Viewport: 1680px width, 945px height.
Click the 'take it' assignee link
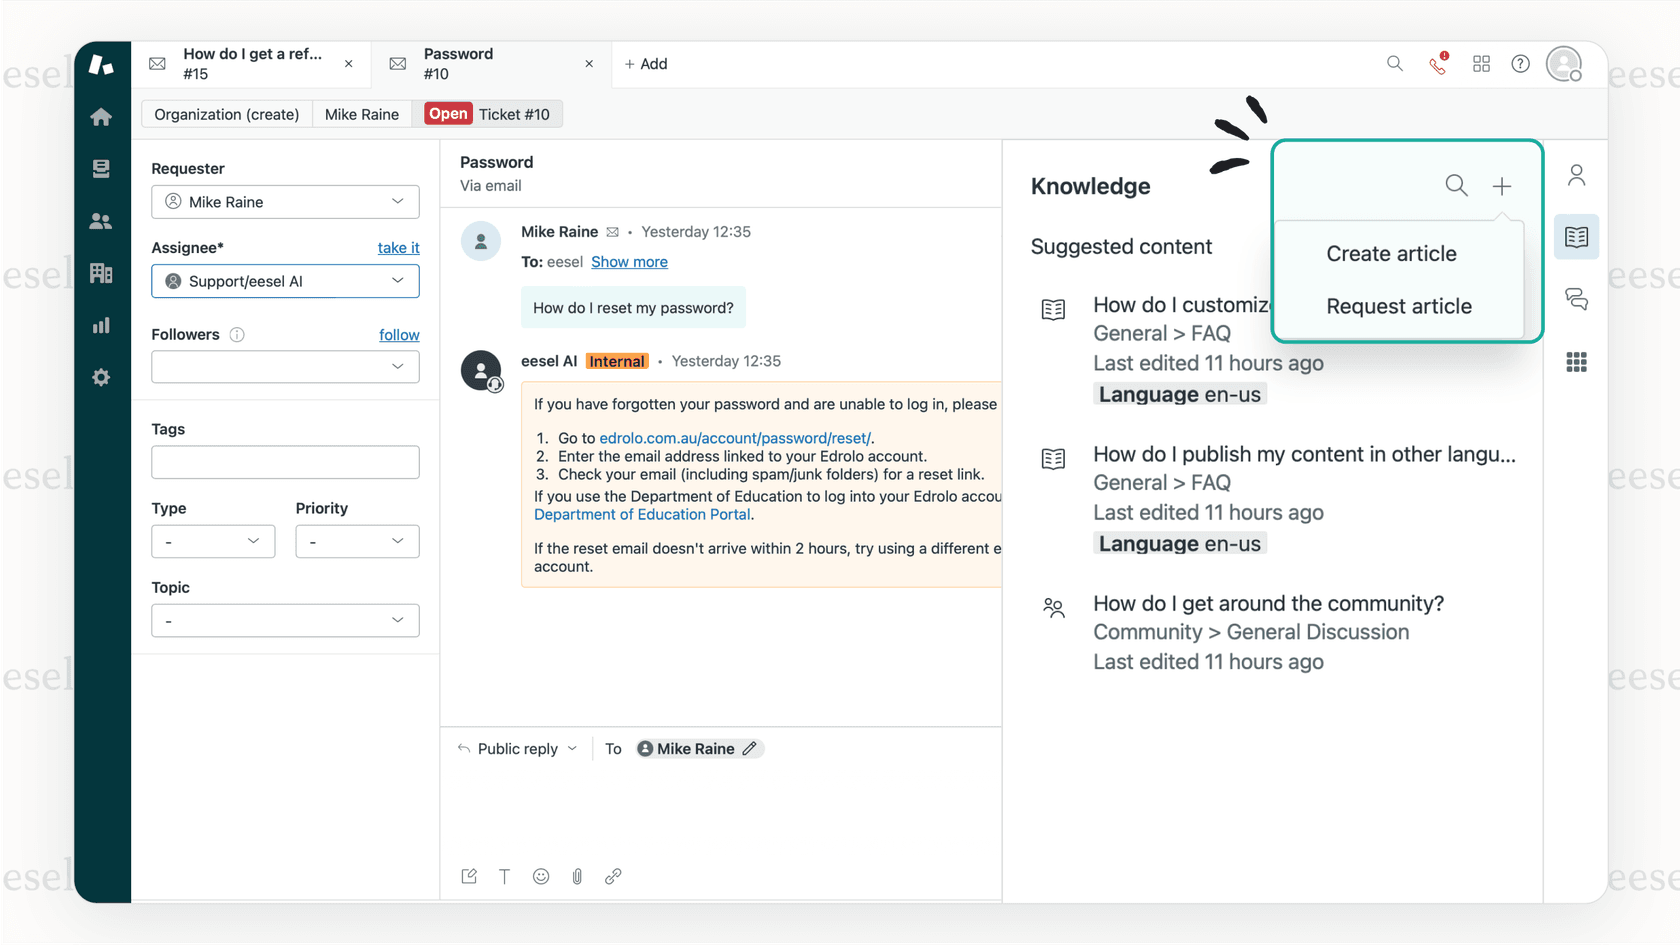398,248
